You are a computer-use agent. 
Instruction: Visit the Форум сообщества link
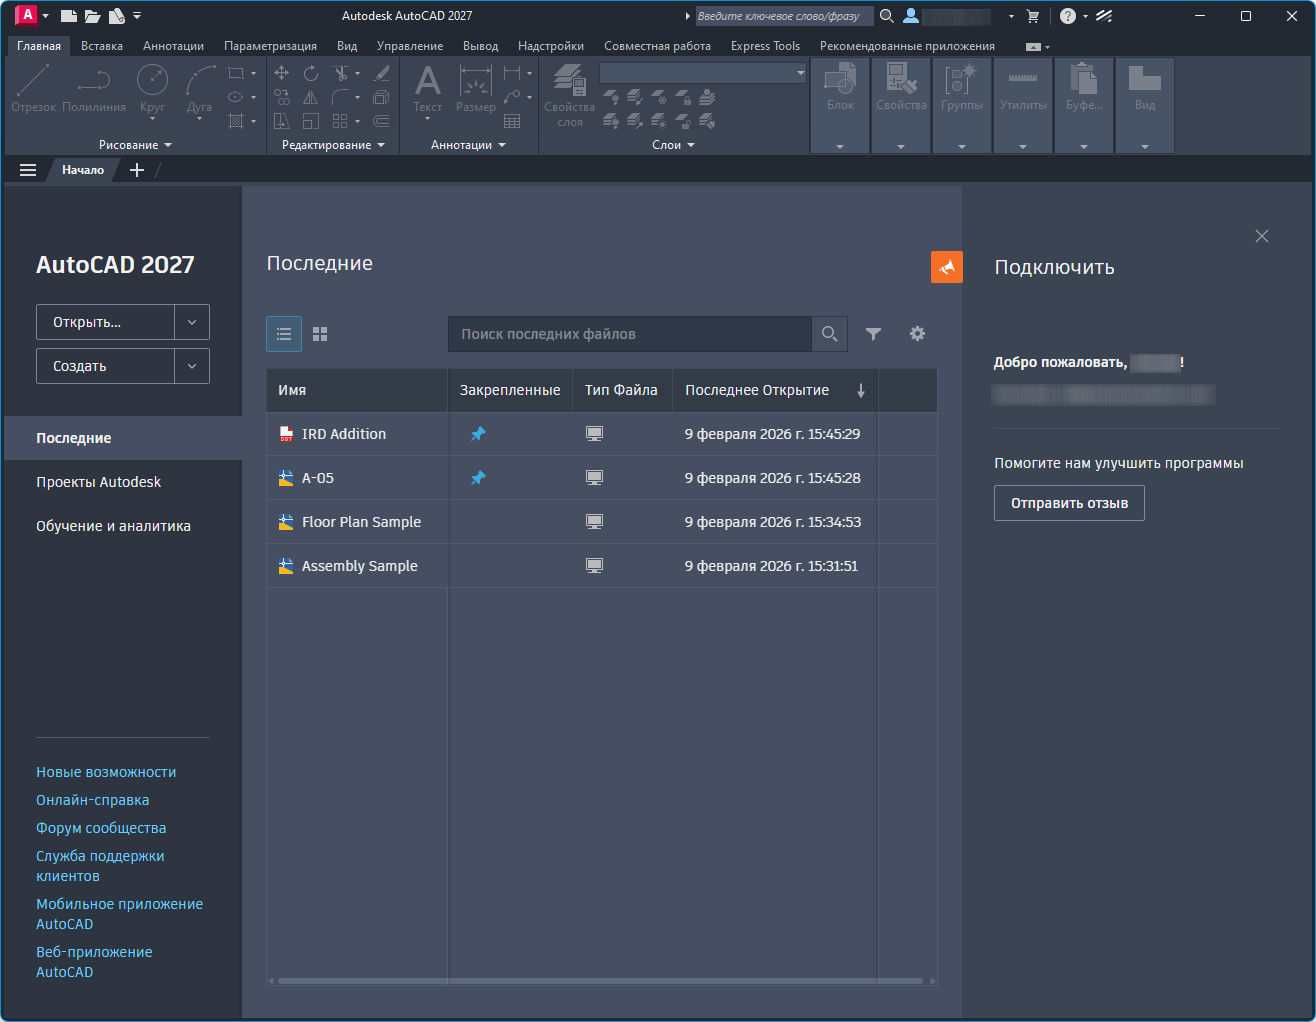tap(101, 828)
